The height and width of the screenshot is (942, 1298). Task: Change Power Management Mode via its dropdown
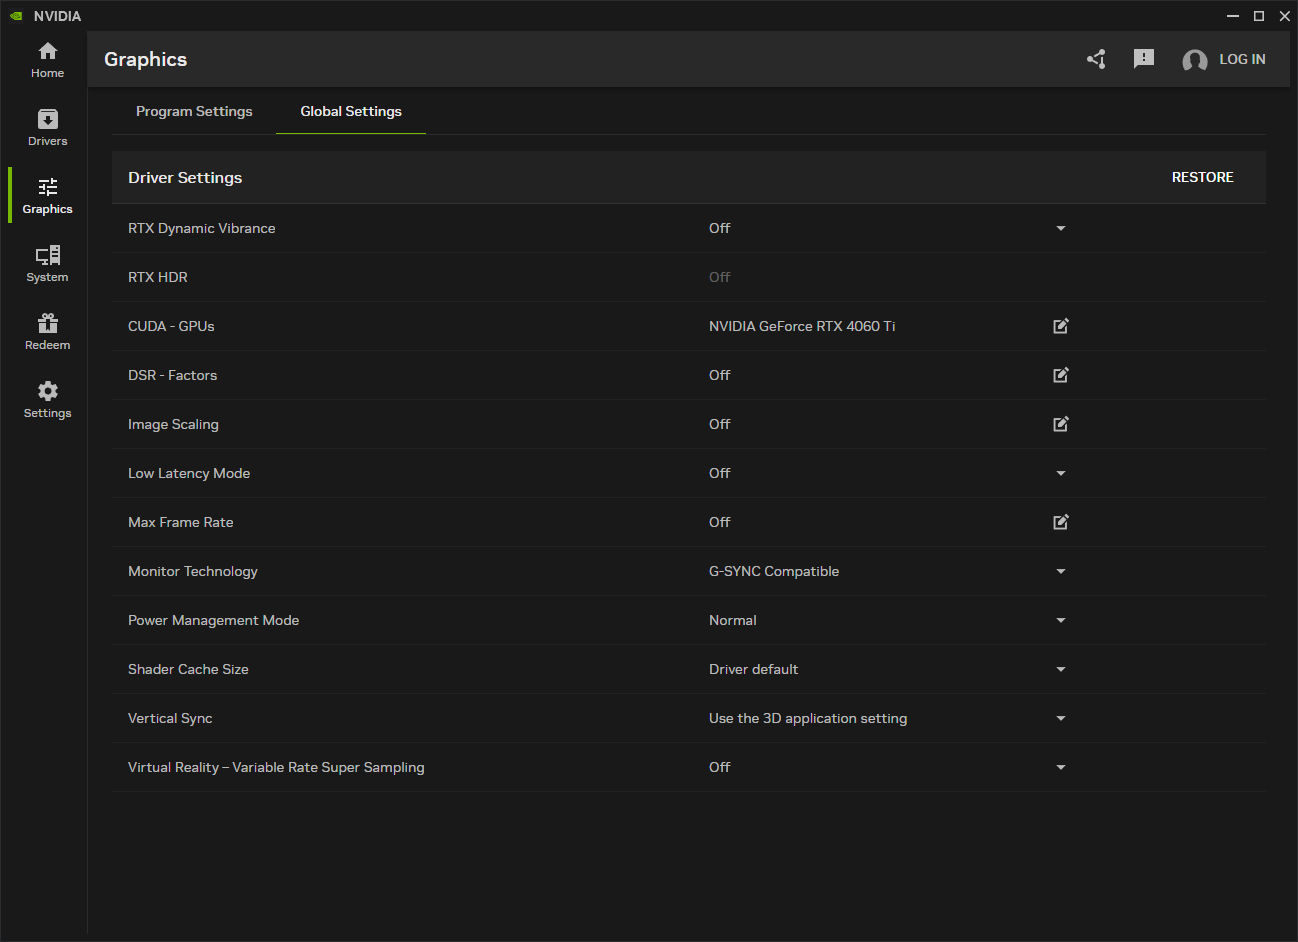1060,620
